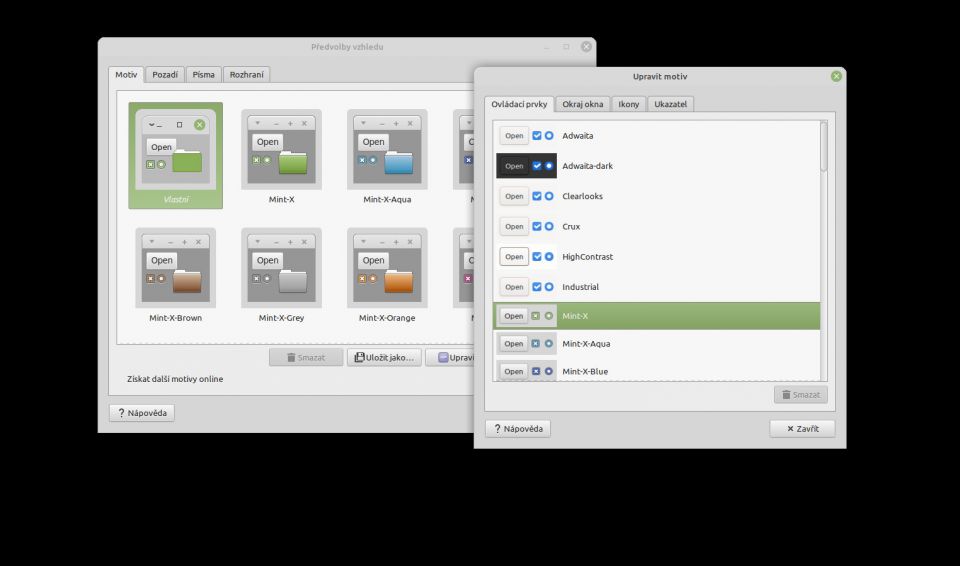The image size is (960, 566).
Task: Switch to the Ukazatel tab
Action: (670, 104)
